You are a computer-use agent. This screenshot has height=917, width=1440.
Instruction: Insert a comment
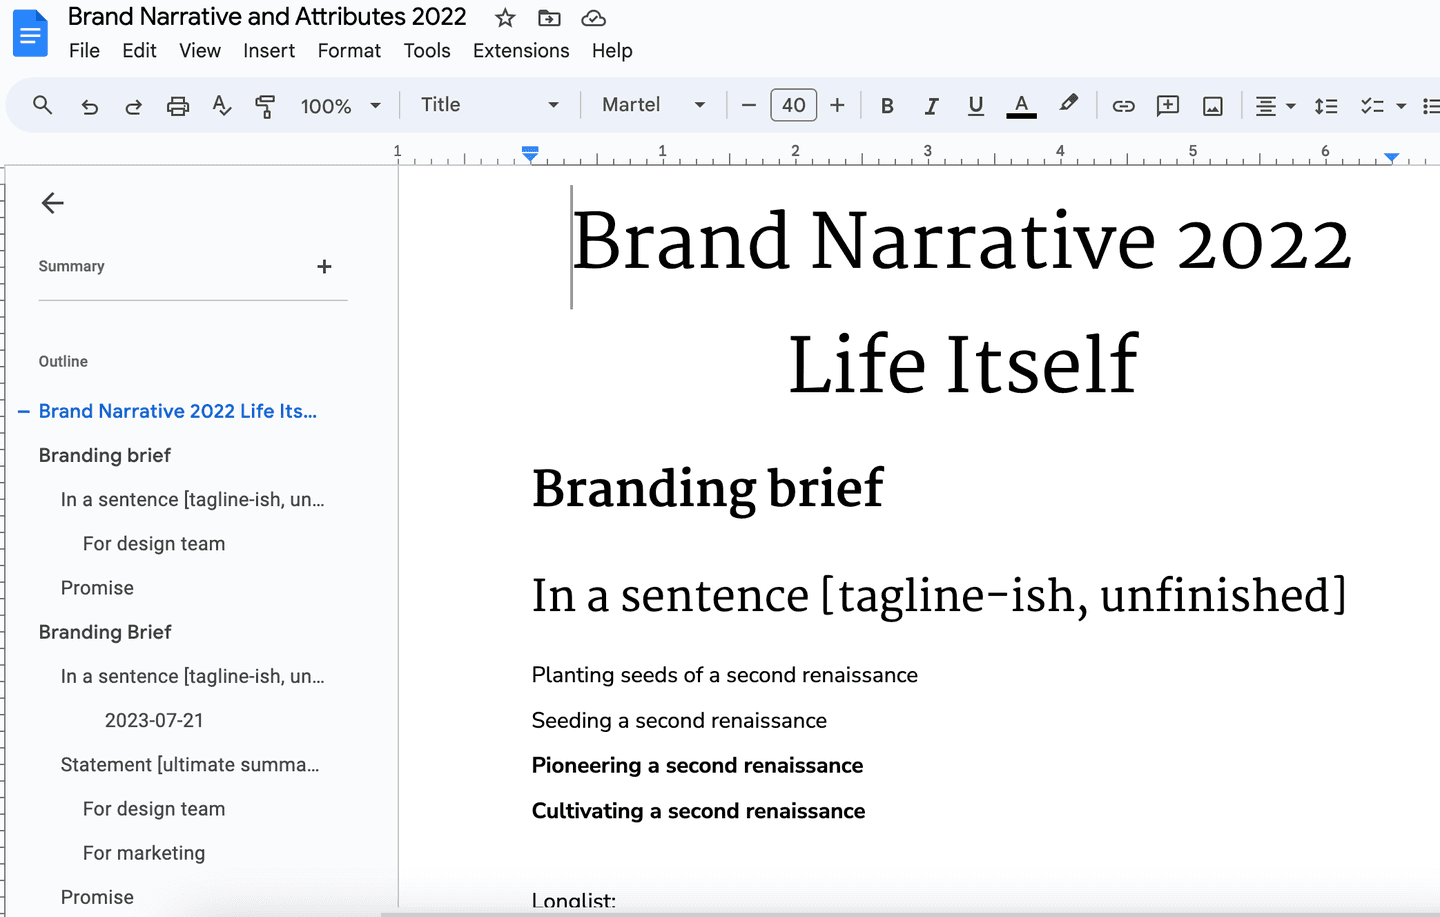click(x=1167, y=105)
